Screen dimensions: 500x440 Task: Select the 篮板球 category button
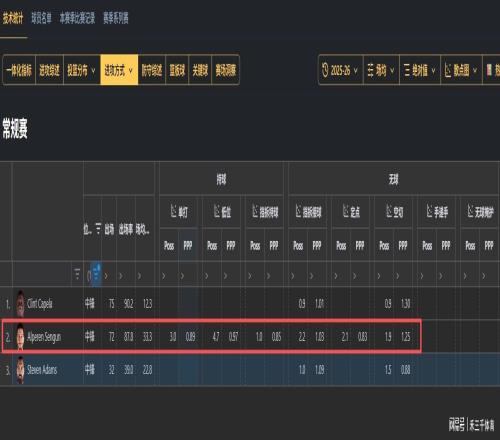177,70
